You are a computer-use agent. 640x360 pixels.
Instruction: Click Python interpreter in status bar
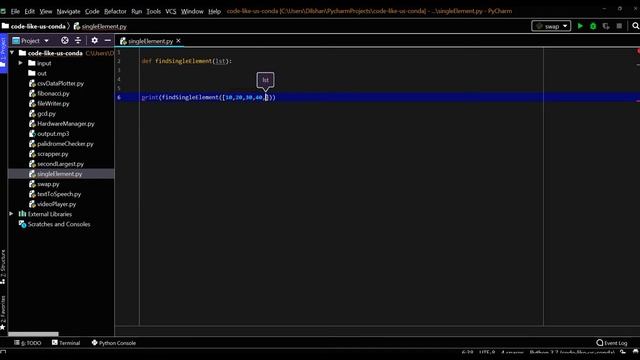click(571, 352)
